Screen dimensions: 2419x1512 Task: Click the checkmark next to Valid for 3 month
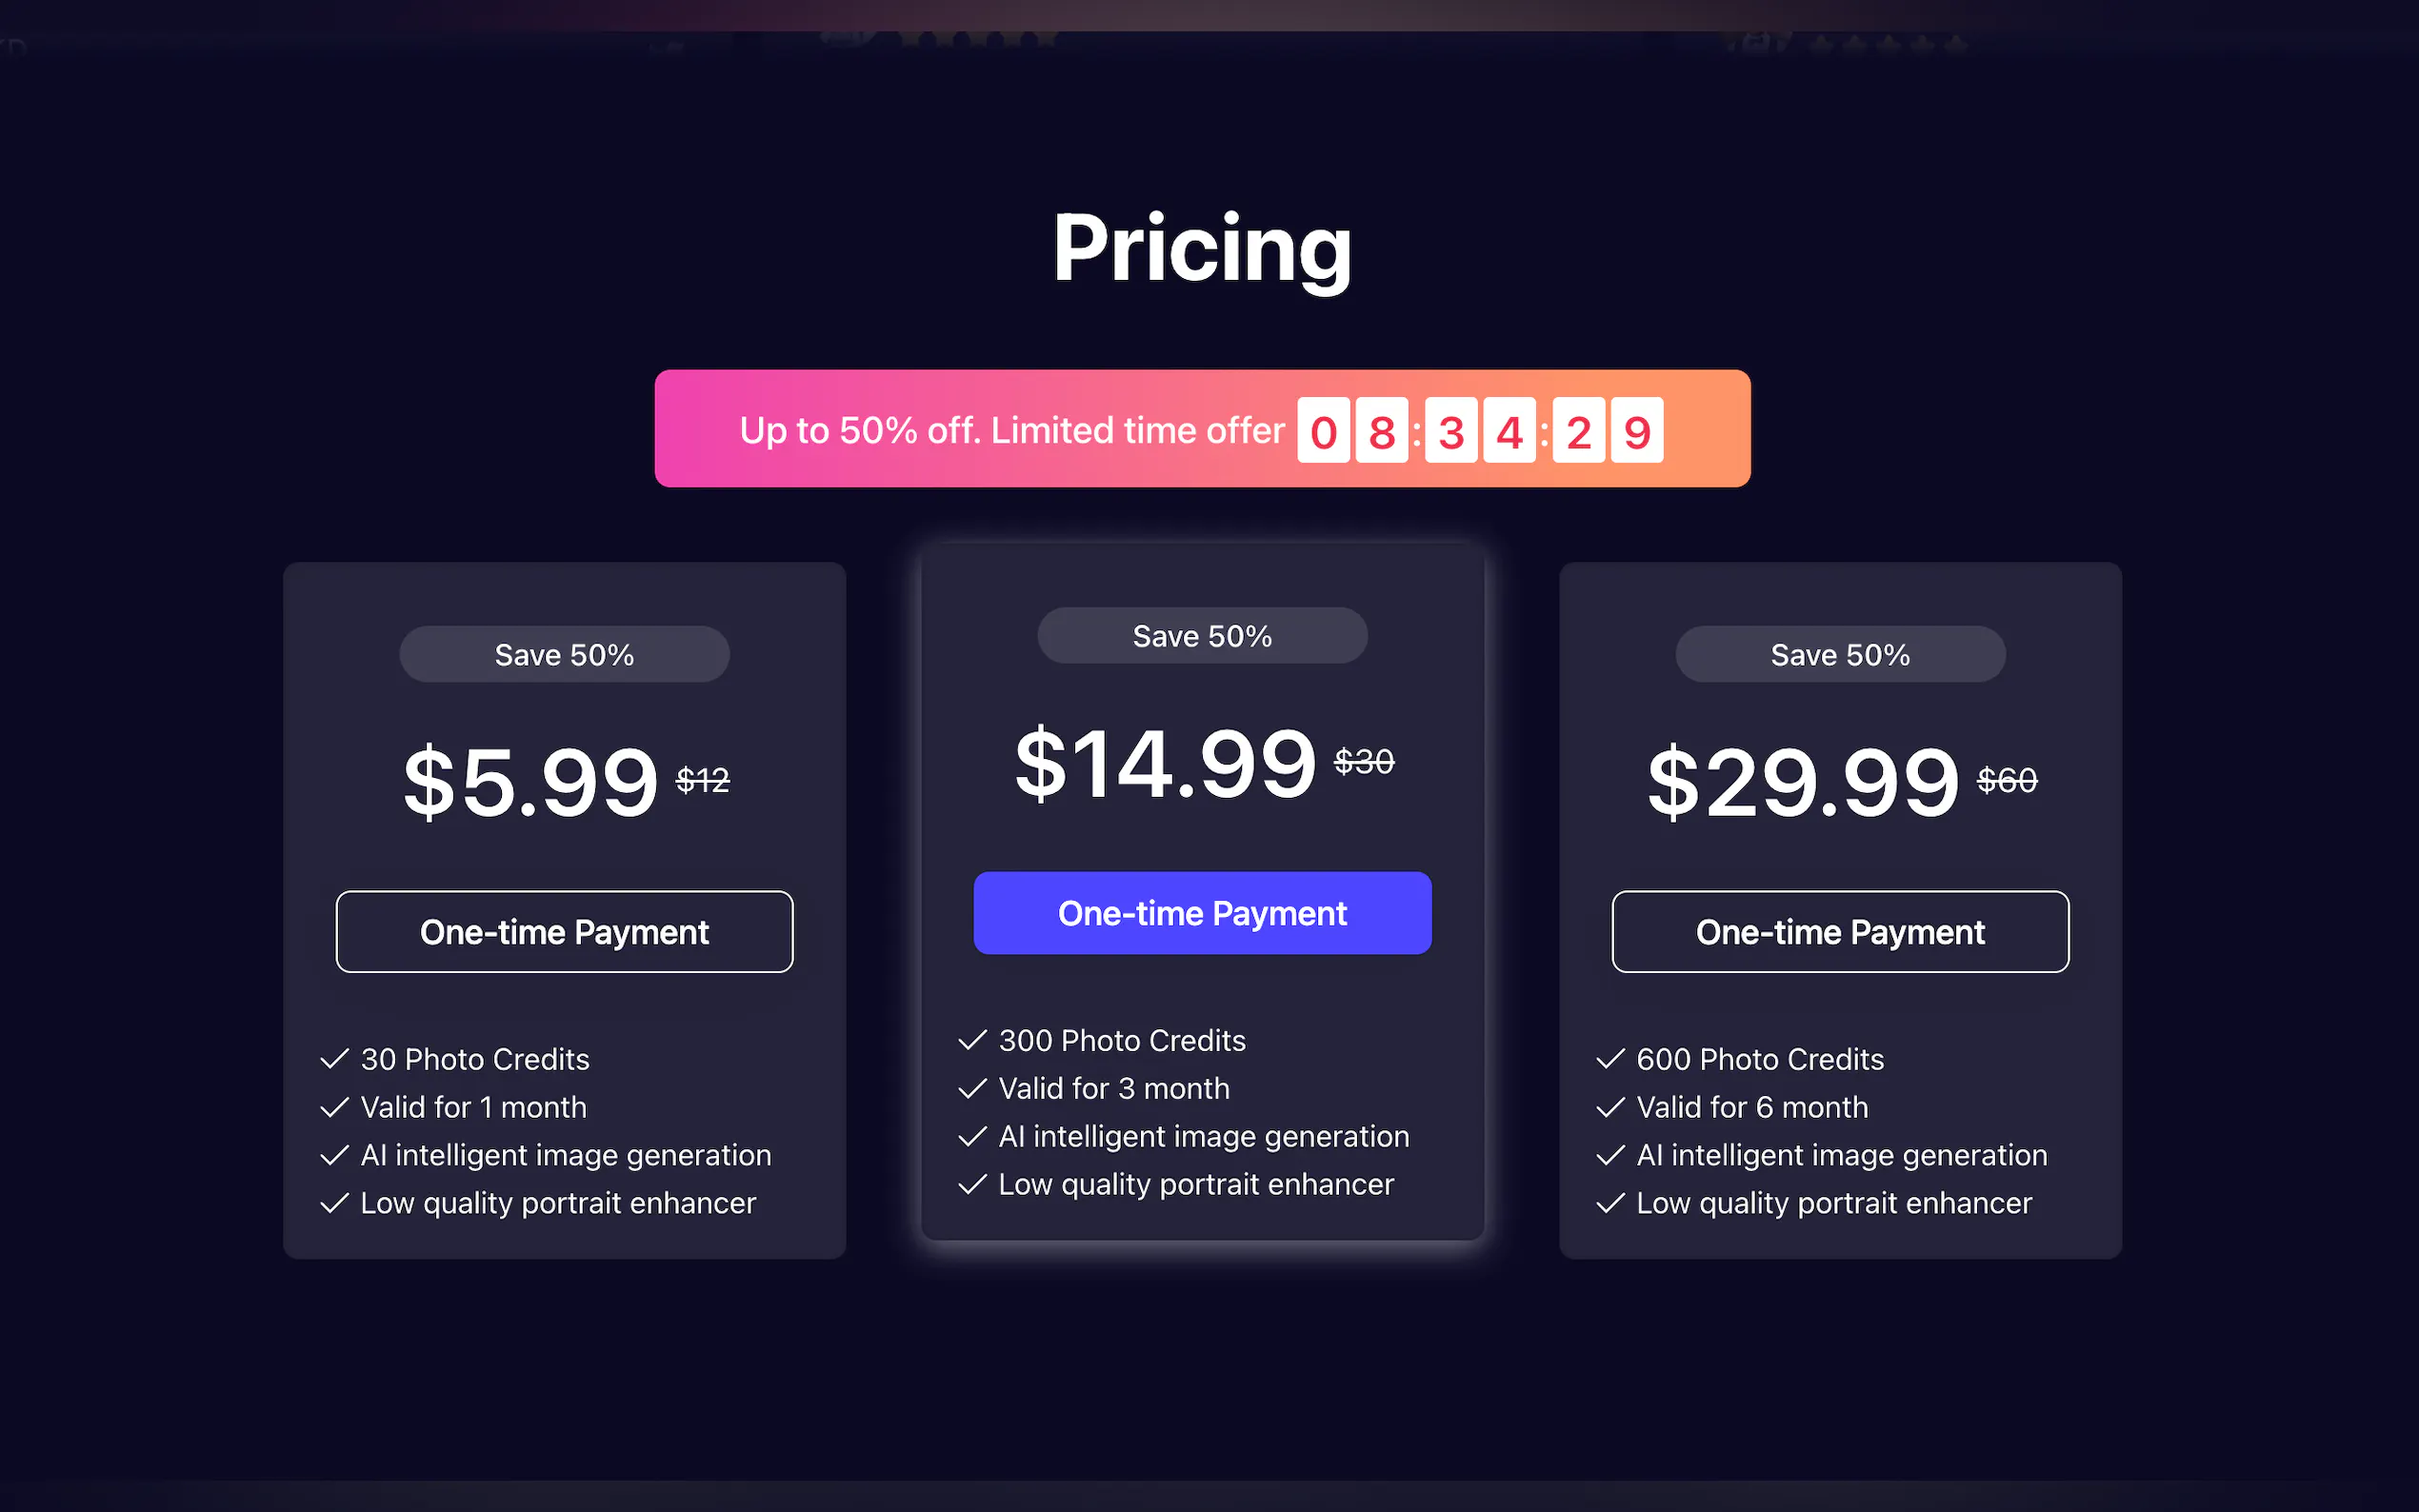pos(972,1088)
